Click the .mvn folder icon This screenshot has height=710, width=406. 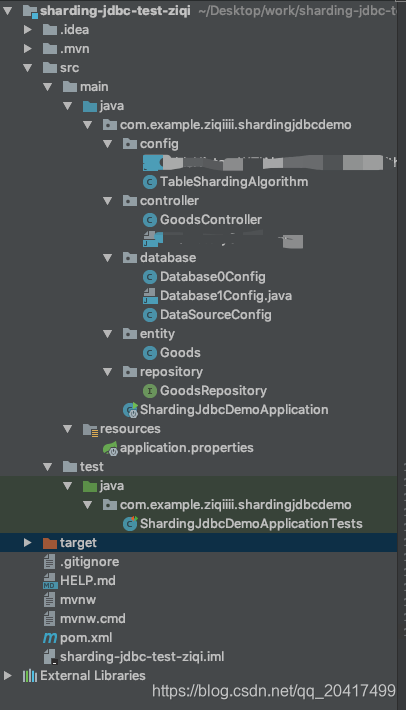(50, 48)
